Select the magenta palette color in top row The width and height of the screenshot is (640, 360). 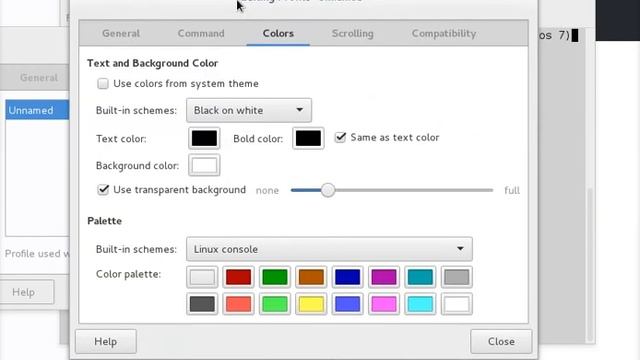coord(384,277)
